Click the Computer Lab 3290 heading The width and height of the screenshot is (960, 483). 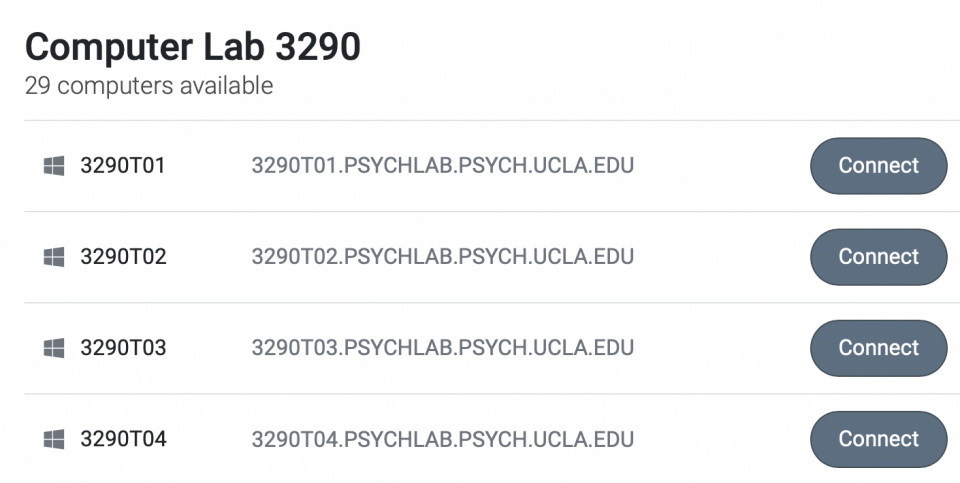pyautogui.click(x=193, y=47)
